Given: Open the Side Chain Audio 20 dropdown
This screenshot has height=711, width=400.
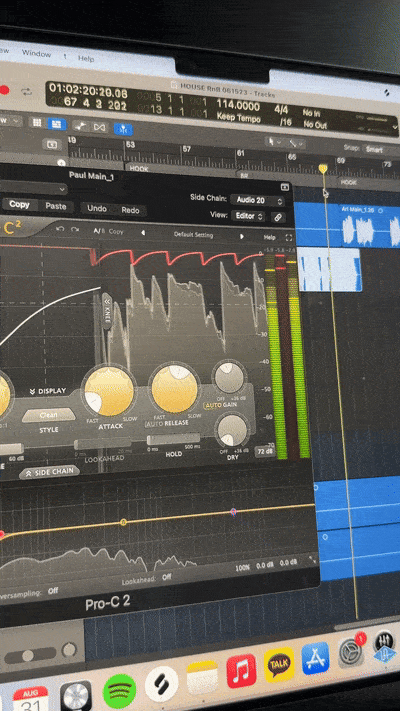Looking at the screenshot, I should 258,200.
